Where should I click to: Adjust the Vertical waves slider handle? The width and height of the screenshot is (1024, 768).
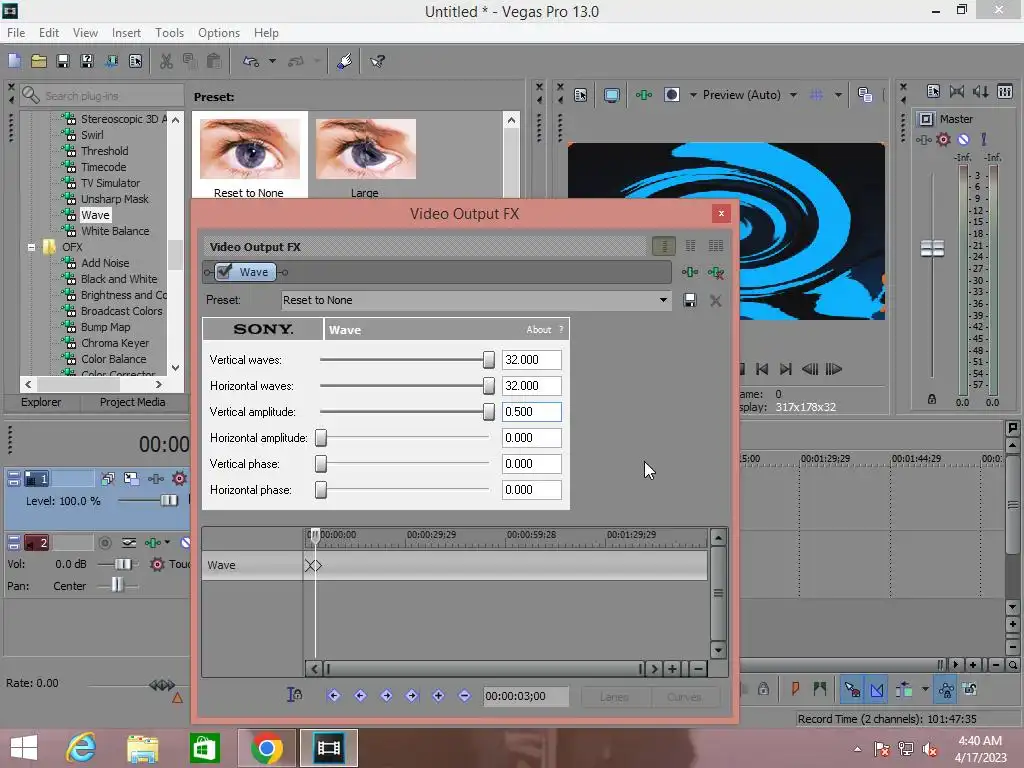[x=488, y=359]
